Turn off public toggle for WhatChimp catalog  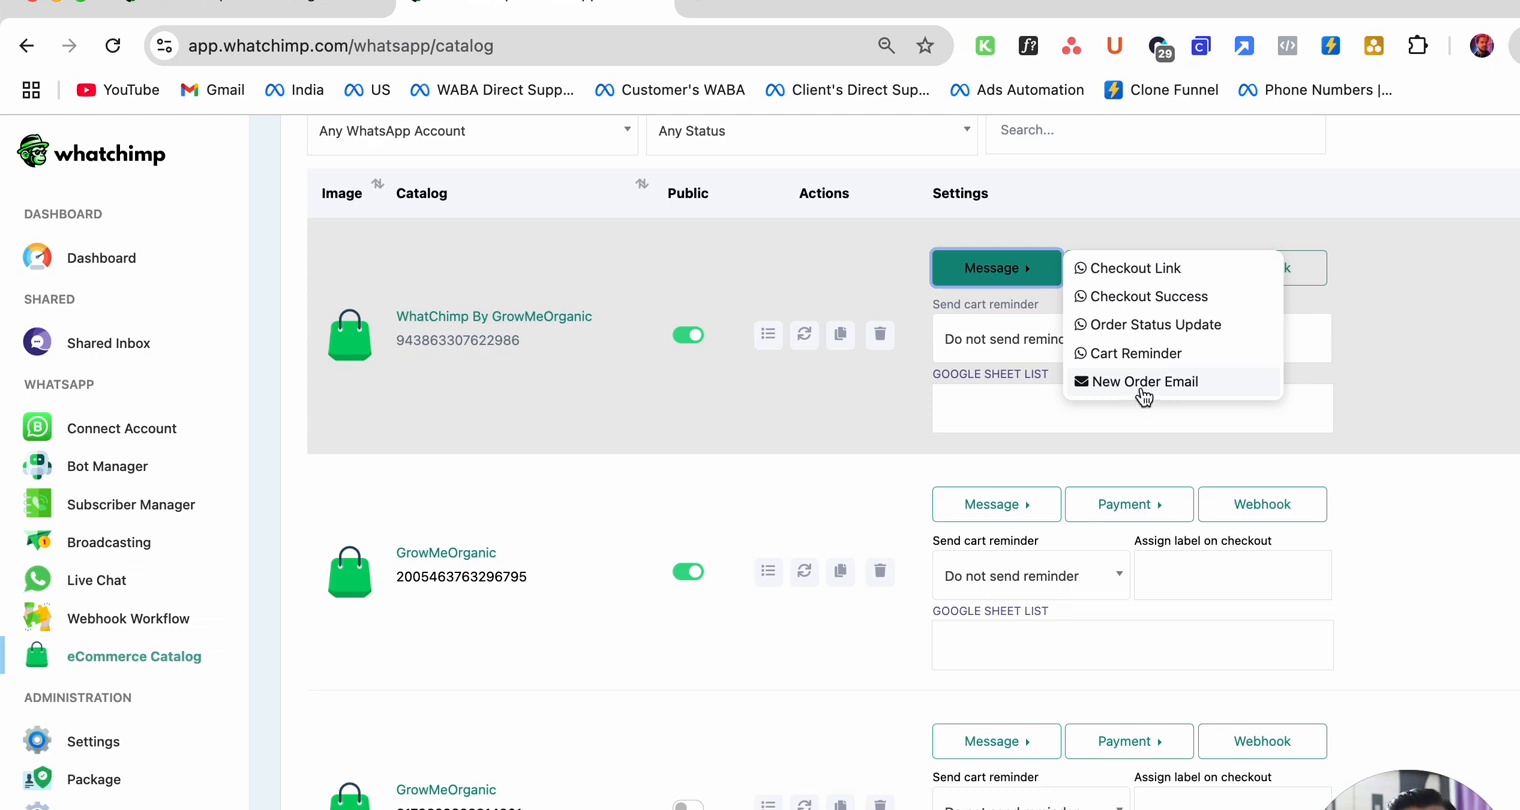(688, 335)
